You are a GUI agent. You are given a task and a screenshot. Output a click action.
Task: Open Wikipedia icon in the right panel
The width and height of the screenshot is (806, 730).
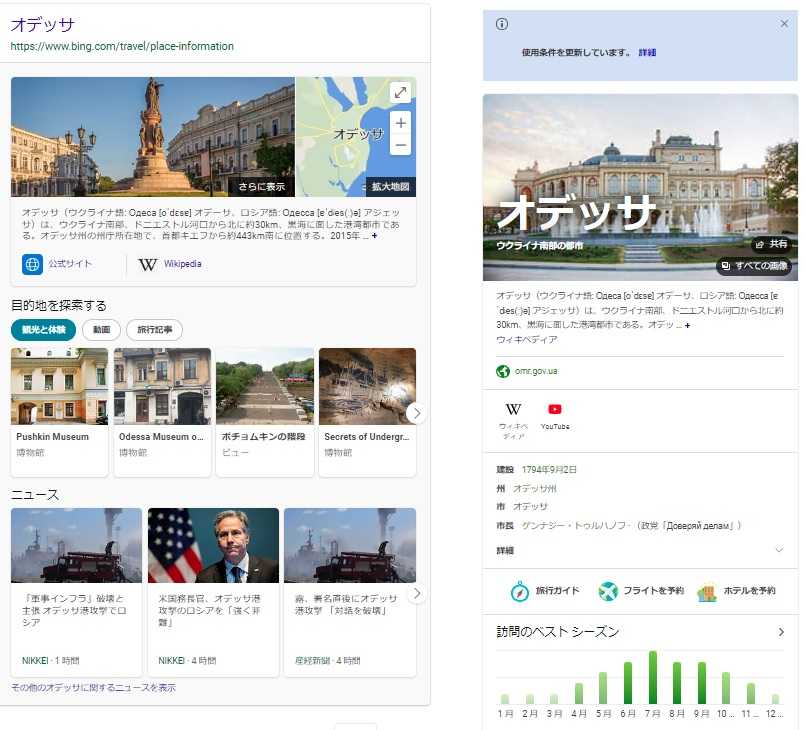513,409
